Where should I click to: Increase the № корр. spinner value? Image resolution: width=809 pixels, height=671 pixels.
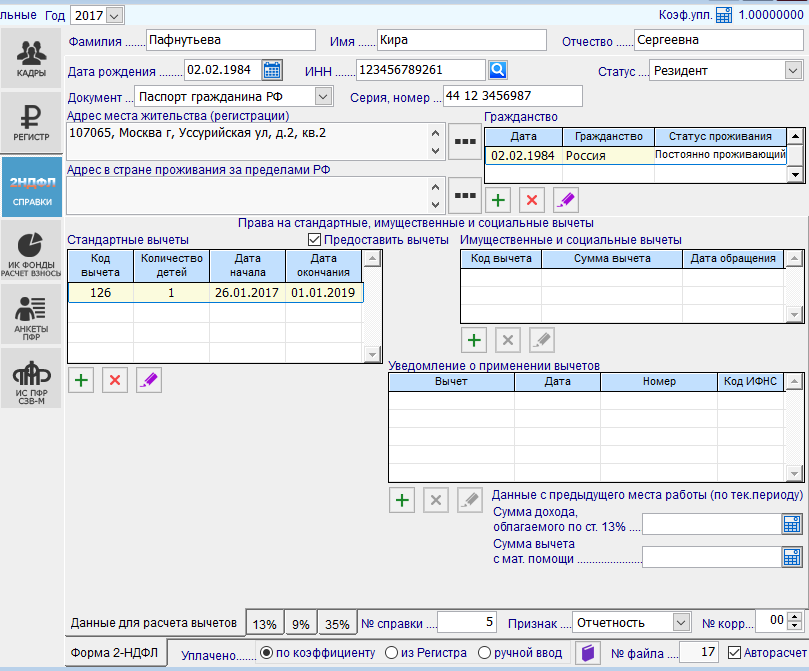click(x=795, y=616)
